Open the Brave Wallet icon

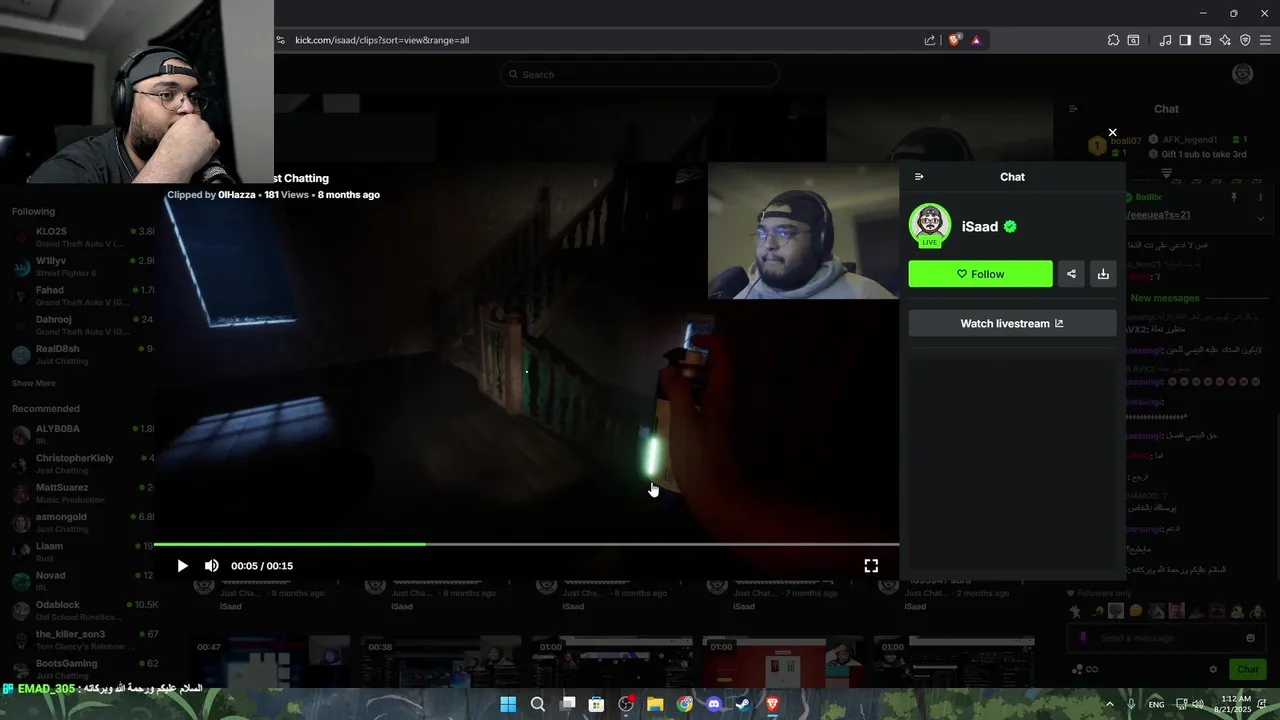(1205, 40)
